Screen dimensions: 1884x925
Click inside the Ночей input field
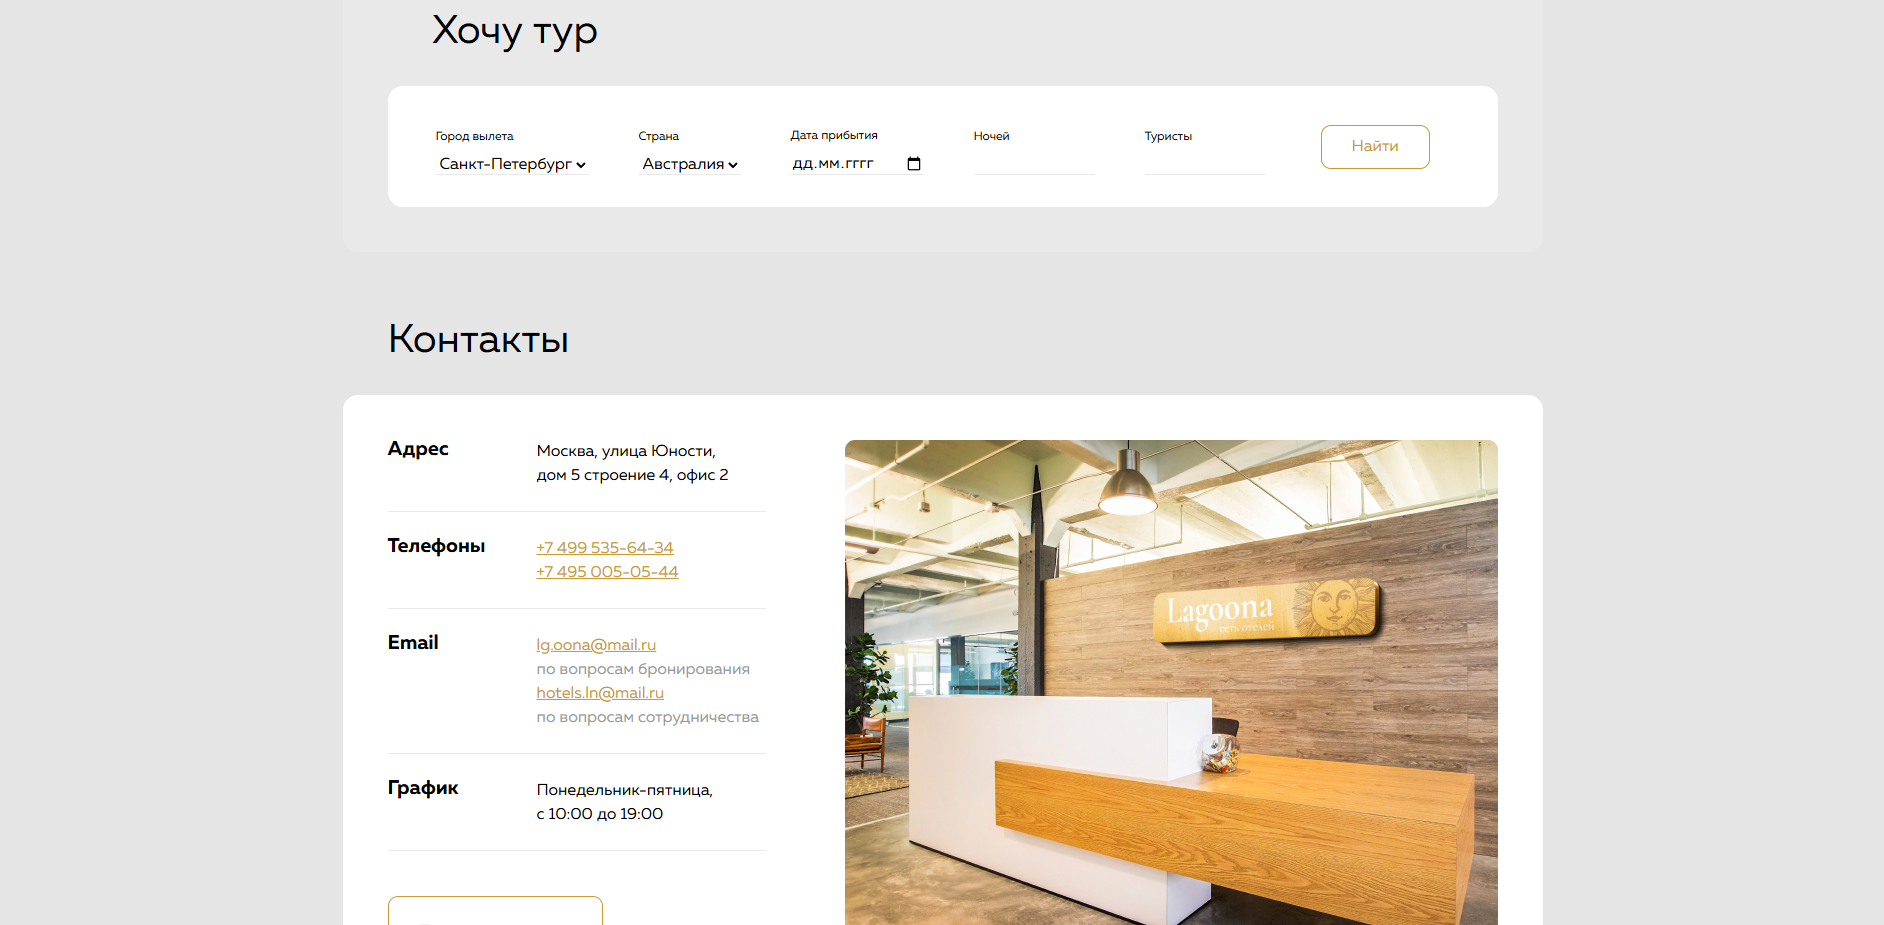(x=1033, y=165)
